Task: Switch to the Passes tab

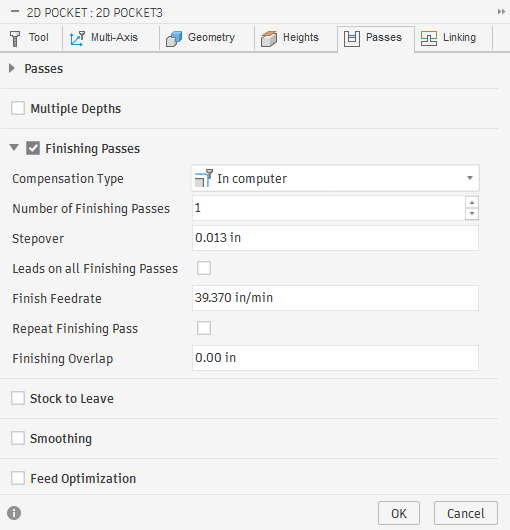Action: (x=375, y=39)
